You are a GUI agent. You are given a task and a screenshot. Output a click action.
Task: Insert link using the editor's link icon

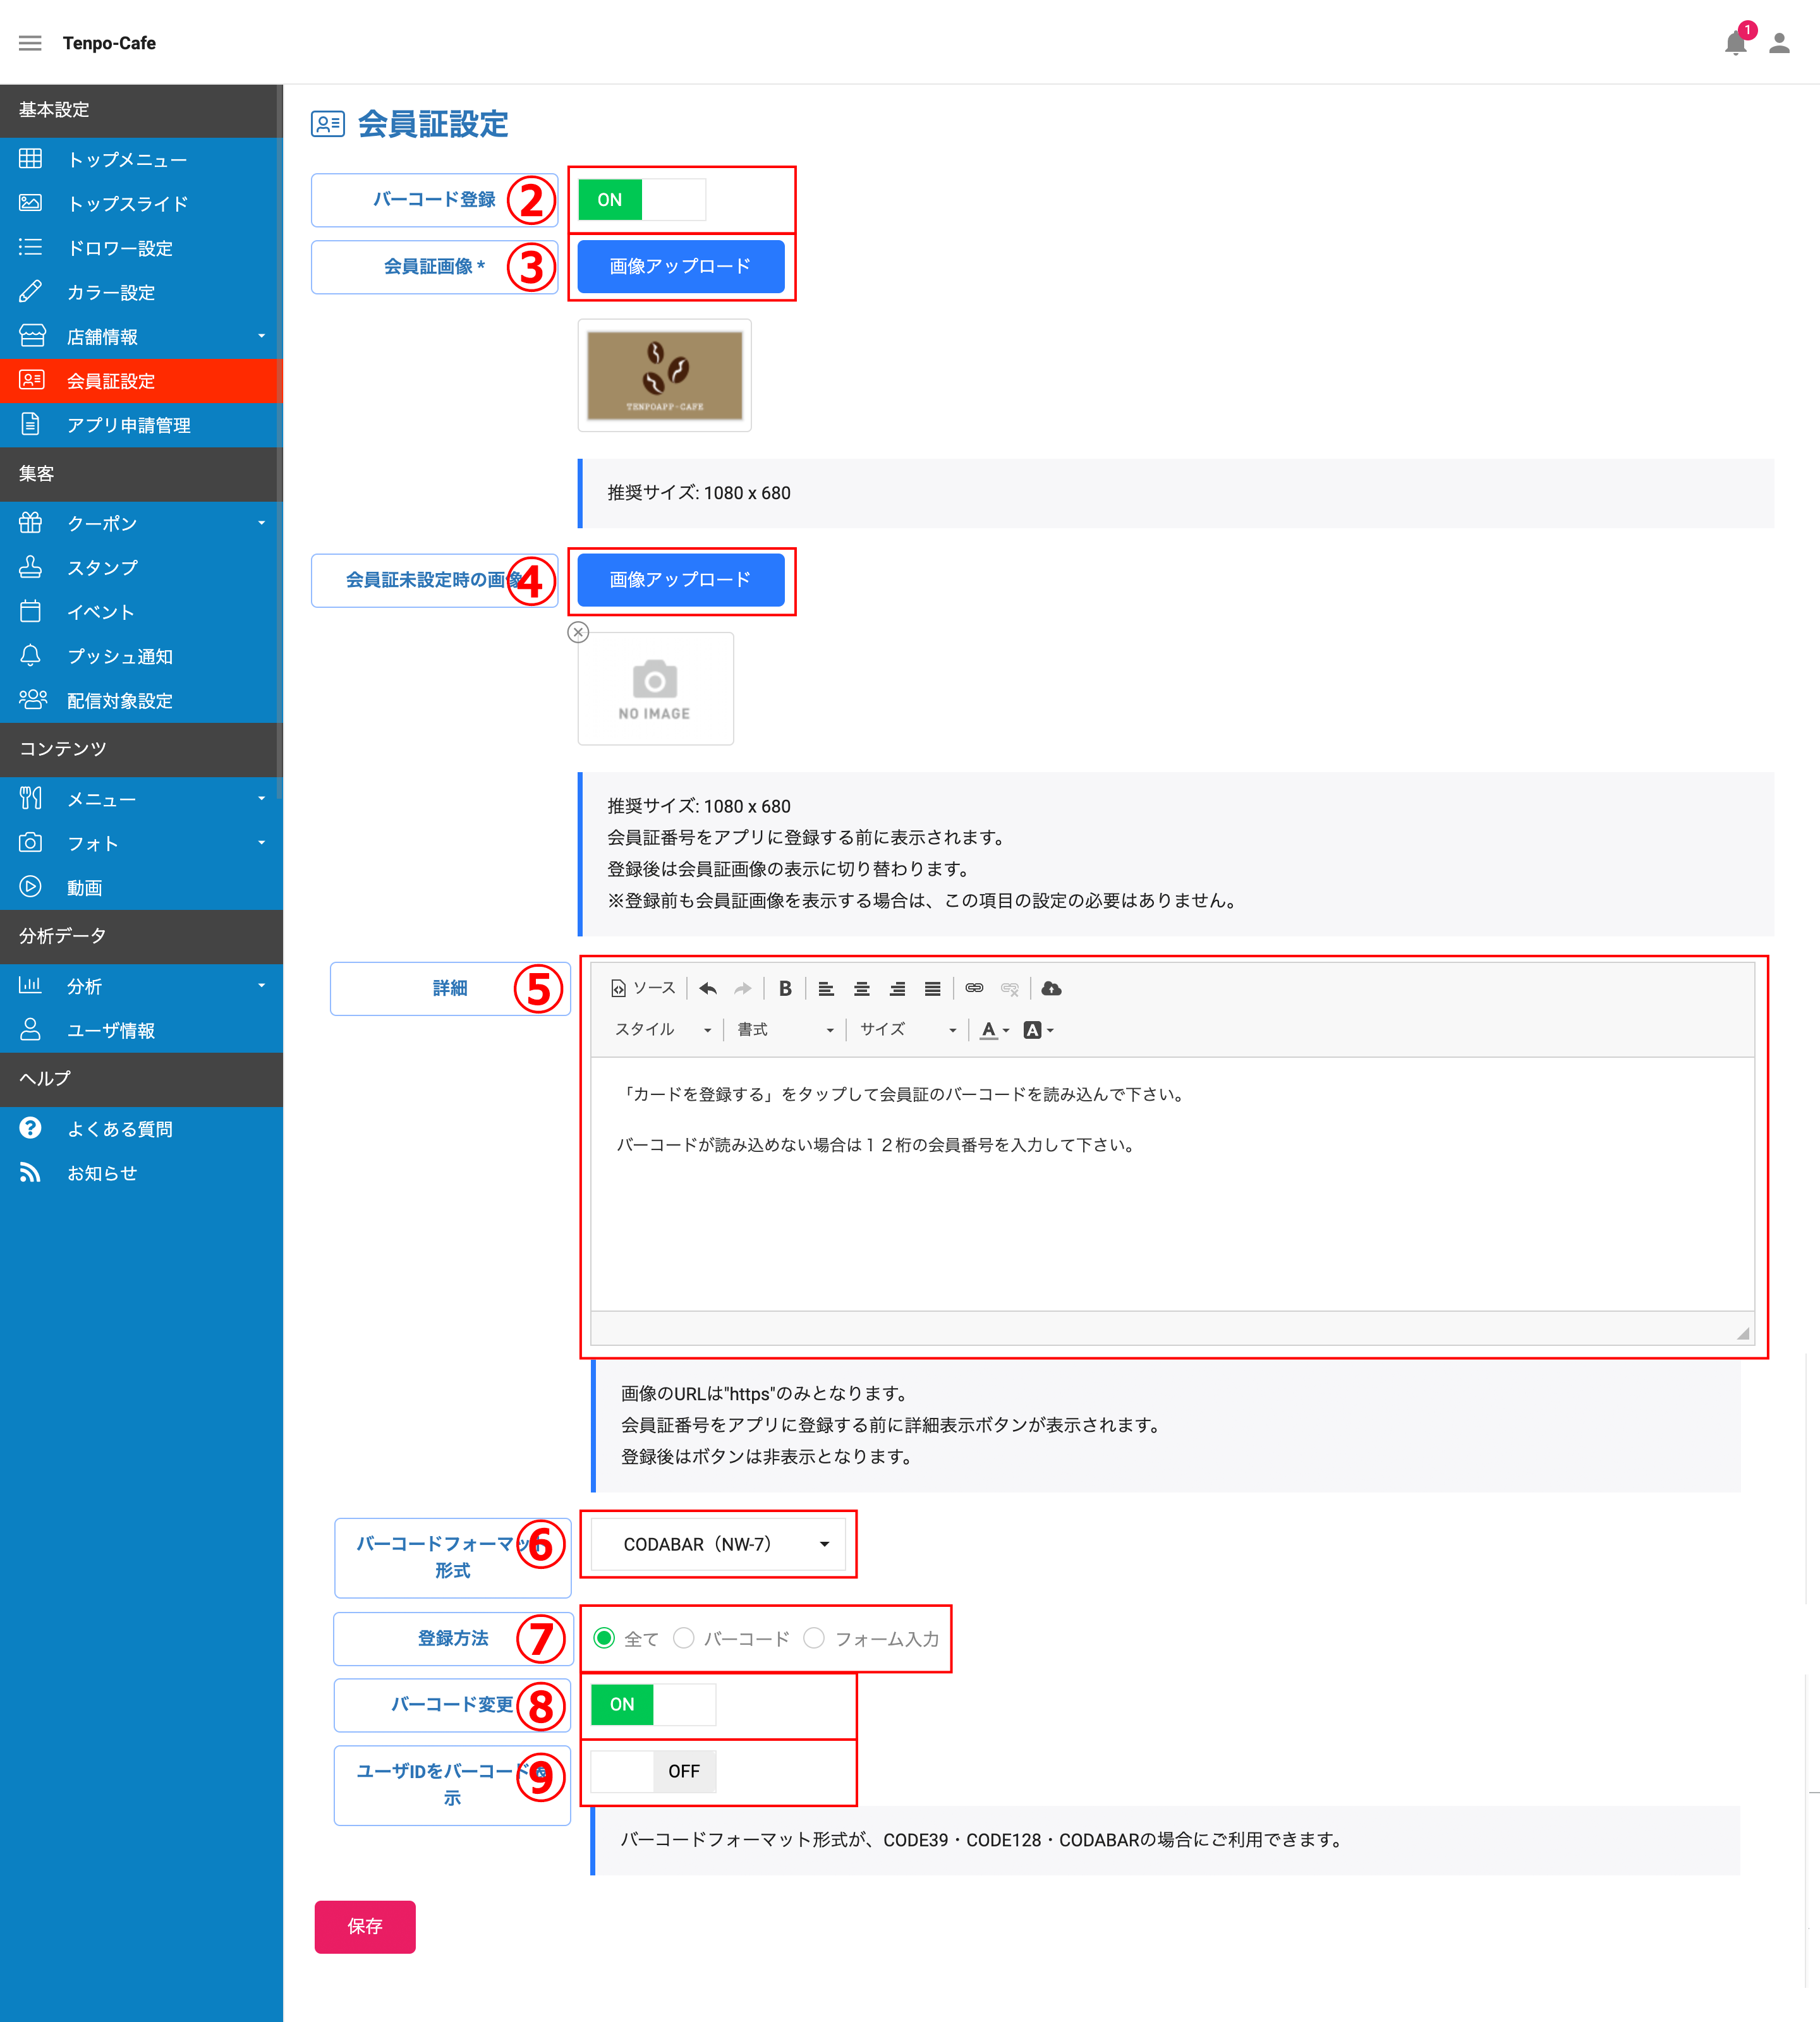click(974, 988)
